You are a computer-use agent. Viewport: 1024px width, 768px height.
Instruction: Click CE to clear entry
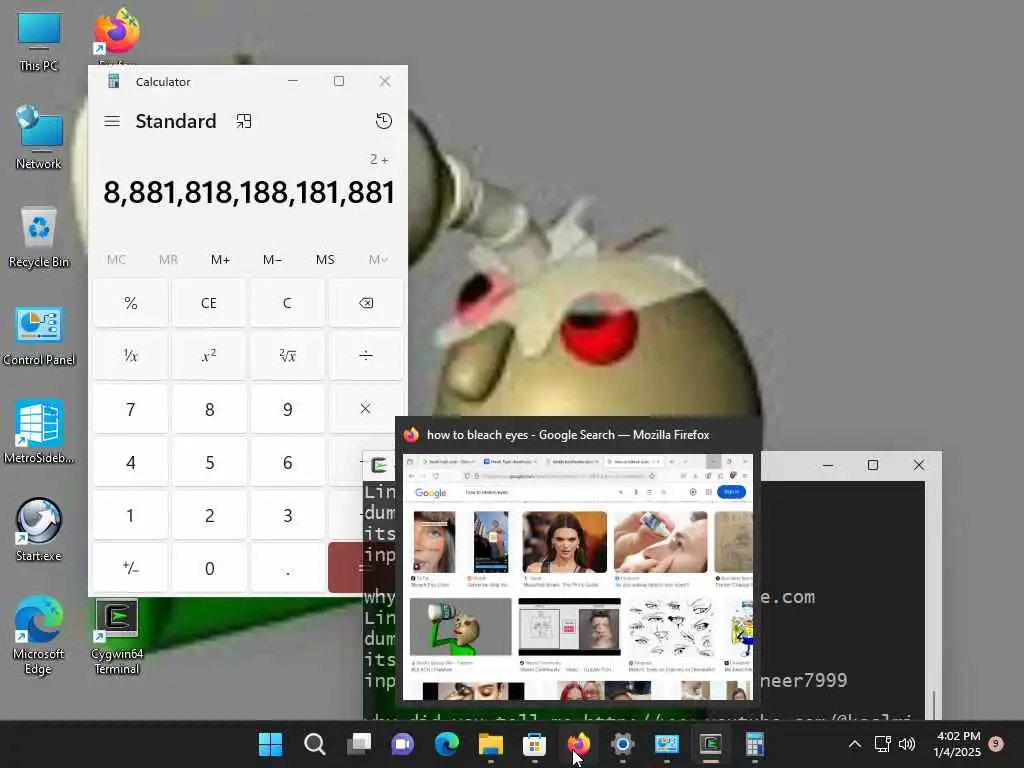tap(209, 303)
